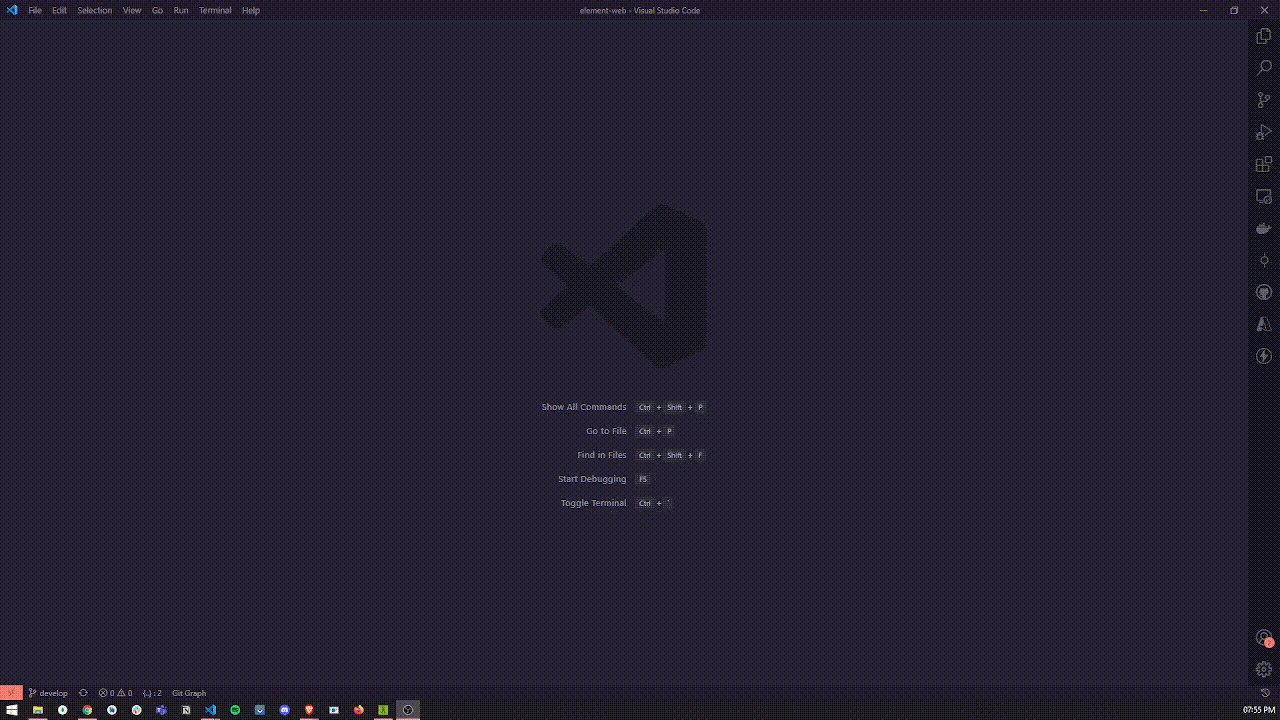Screen dimensions: 1280x720
Task: Open Google Chrome from the taskbar
Action: [87, 710]
